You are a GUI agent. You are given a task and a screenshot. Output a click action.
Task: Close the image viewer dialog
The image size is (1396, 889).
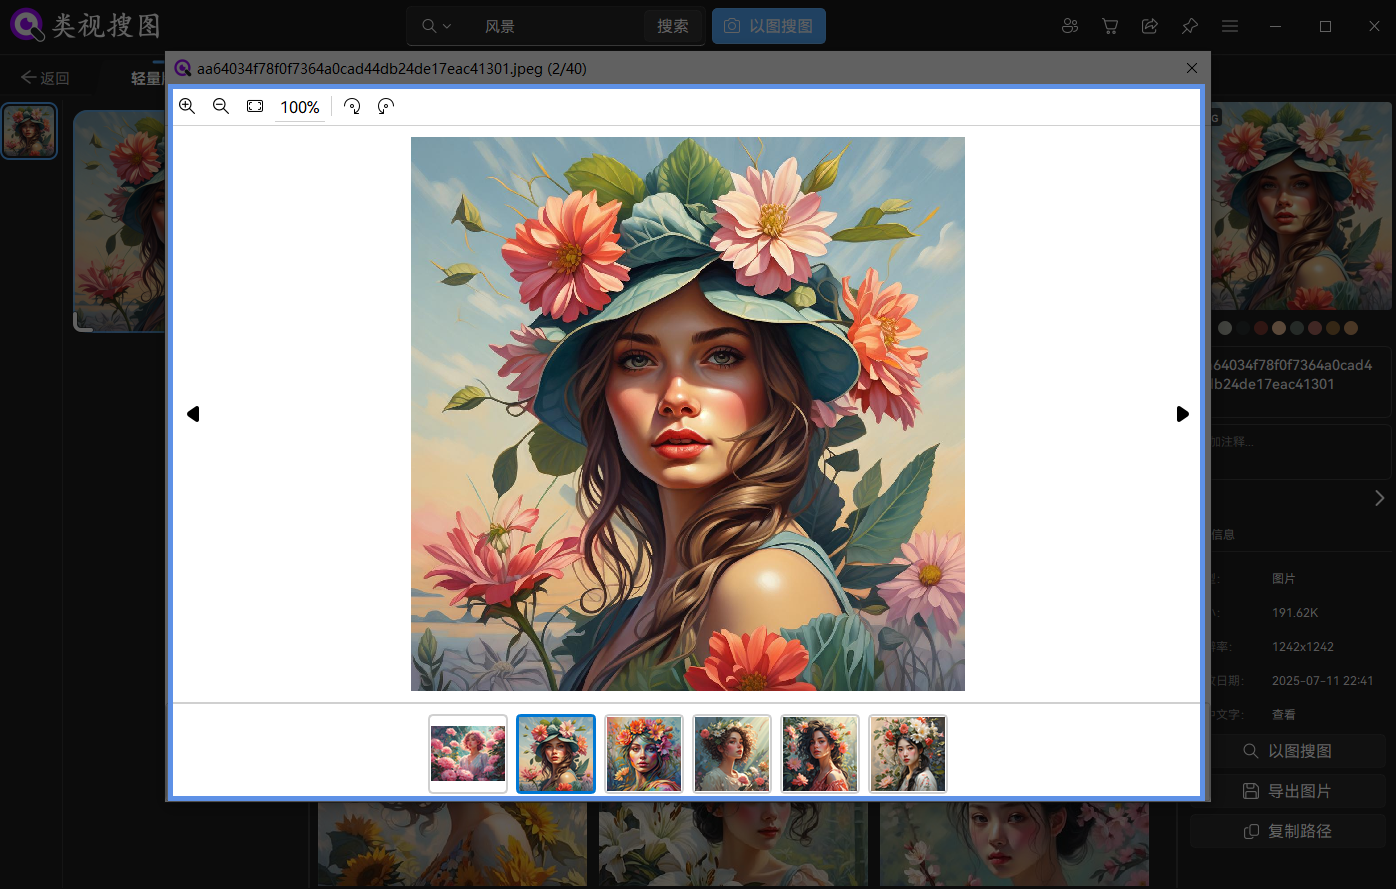(x=1192, y=68)
